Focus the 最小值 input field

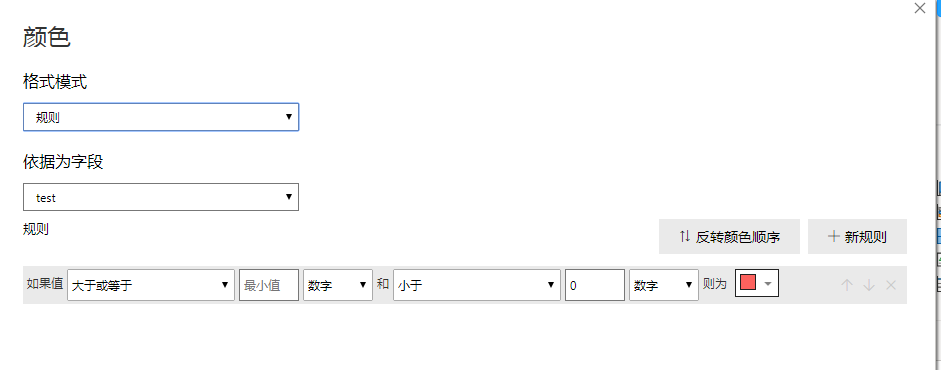[x=269, y=285]
